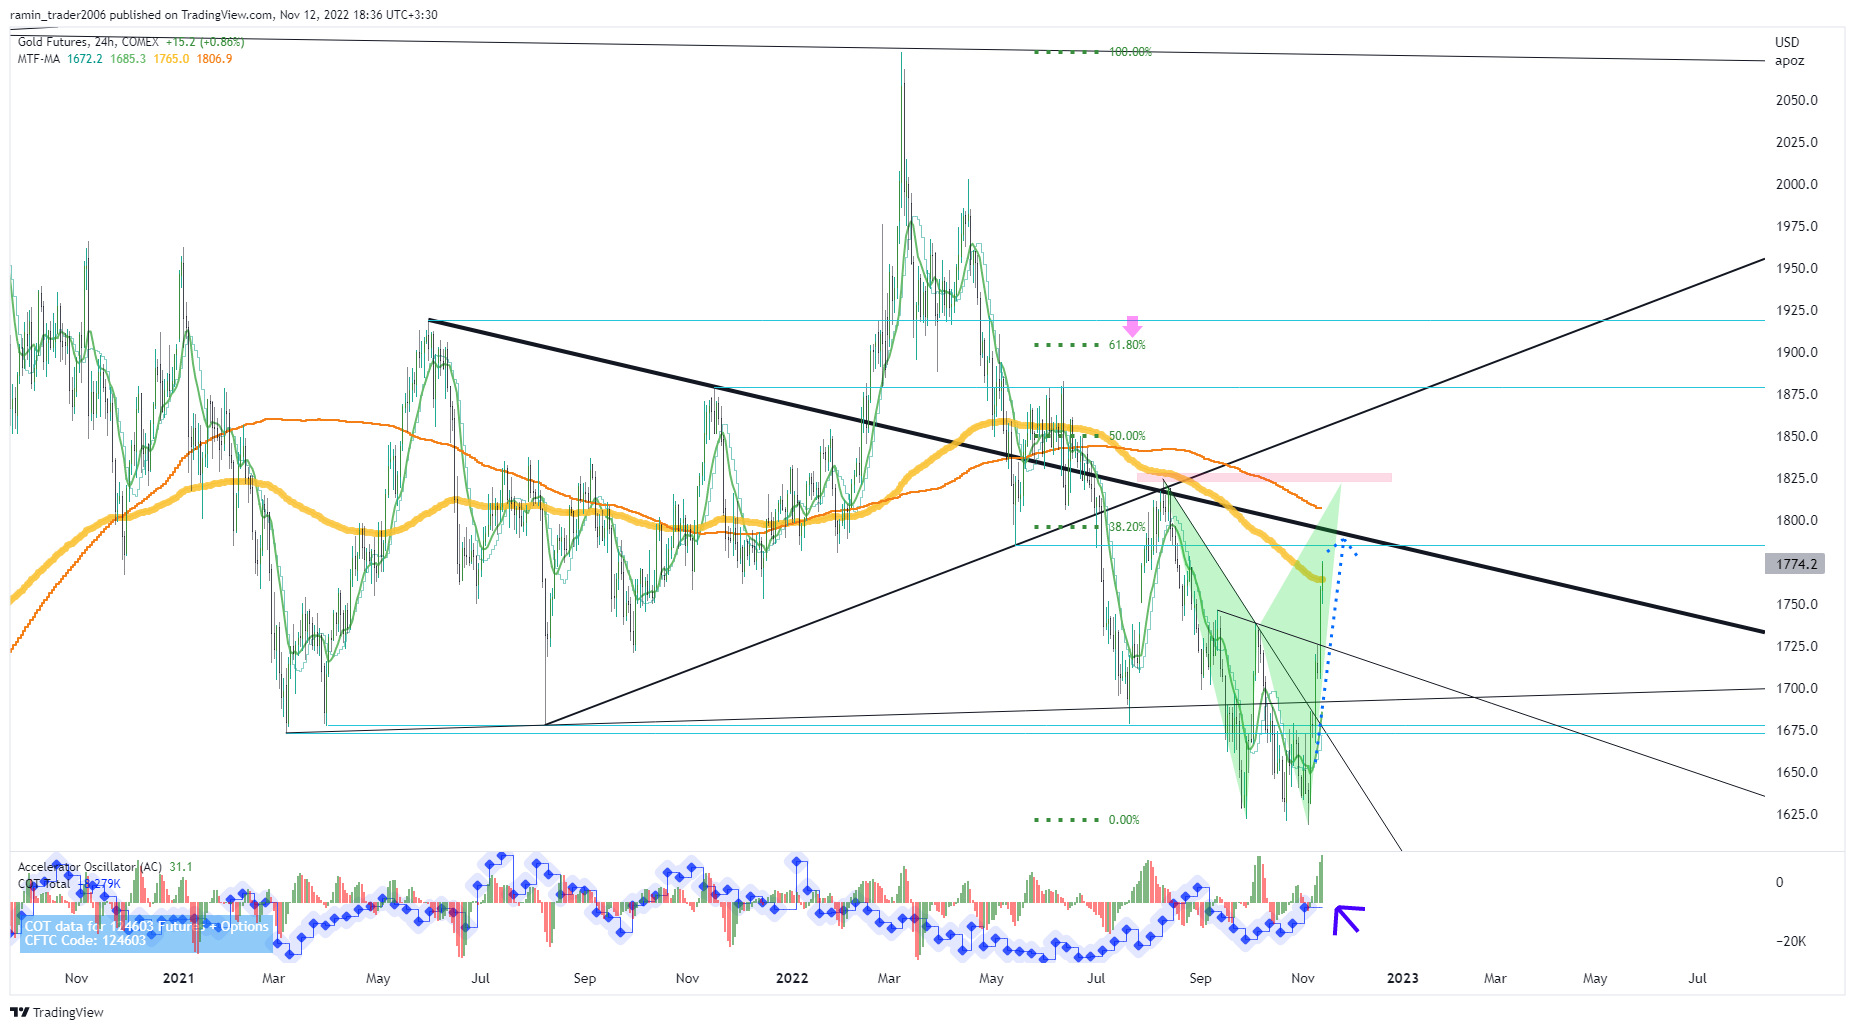Image resolution: width=1855 pixels, height=1030 pixels.
Task: Click the Fibonacci 100.00% level label
Action: pyautogui.click(x=1130, y=52)
